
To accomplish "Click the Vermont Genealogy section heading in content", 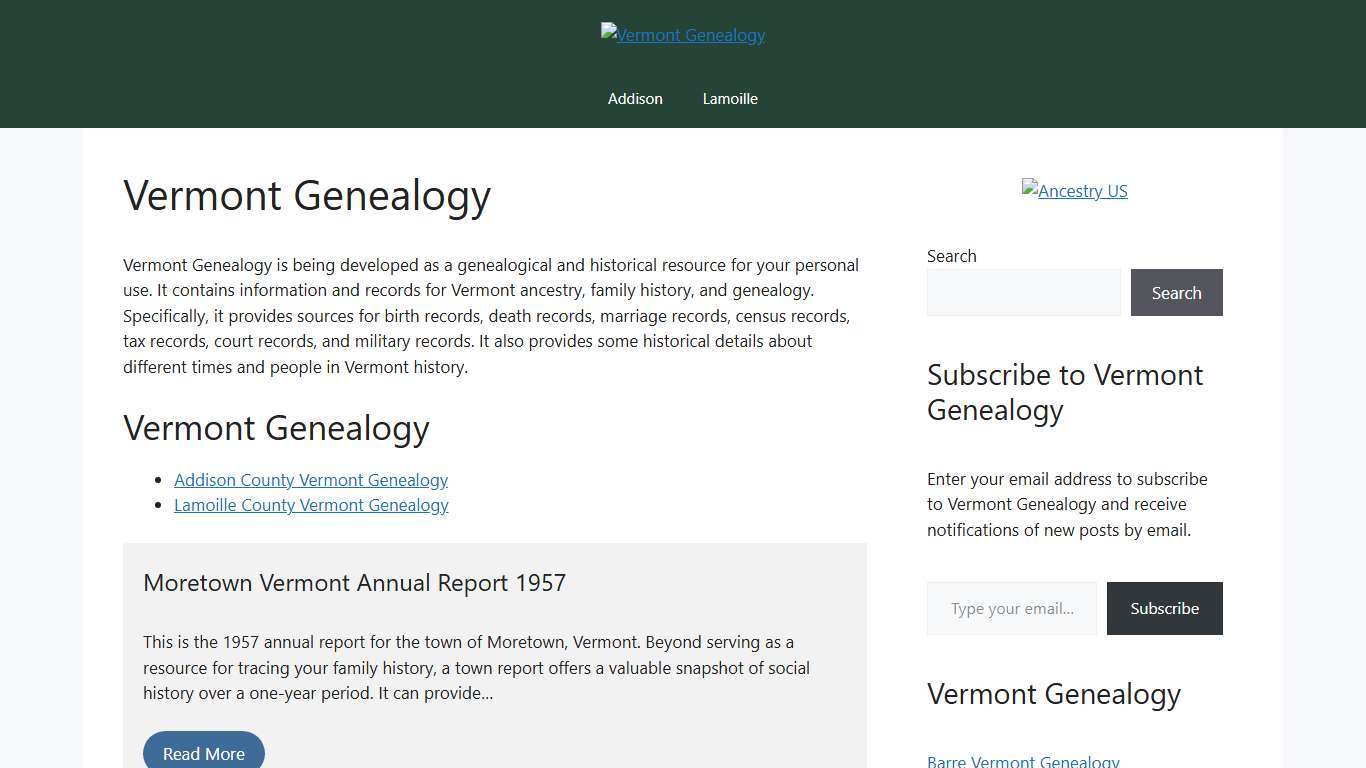I will [x=276, y=428].
